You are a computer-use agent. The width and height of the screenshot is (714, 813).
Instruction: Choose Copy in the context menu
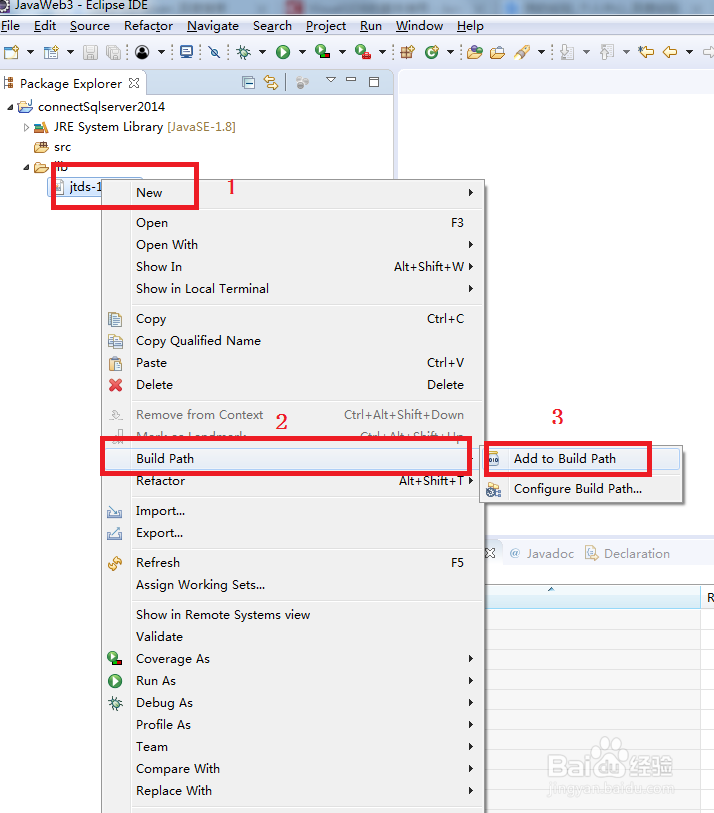tap(293, 319)
